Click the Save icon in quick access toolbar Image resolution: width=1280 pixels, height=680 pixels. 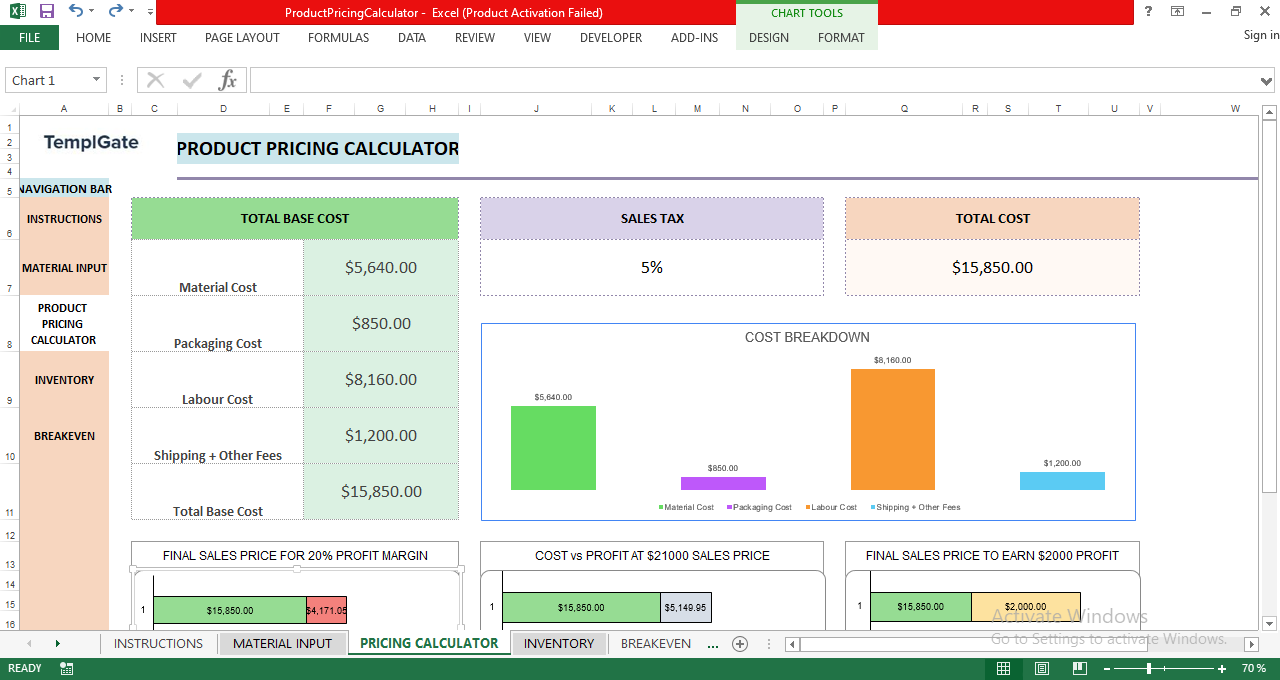[46, 12]
